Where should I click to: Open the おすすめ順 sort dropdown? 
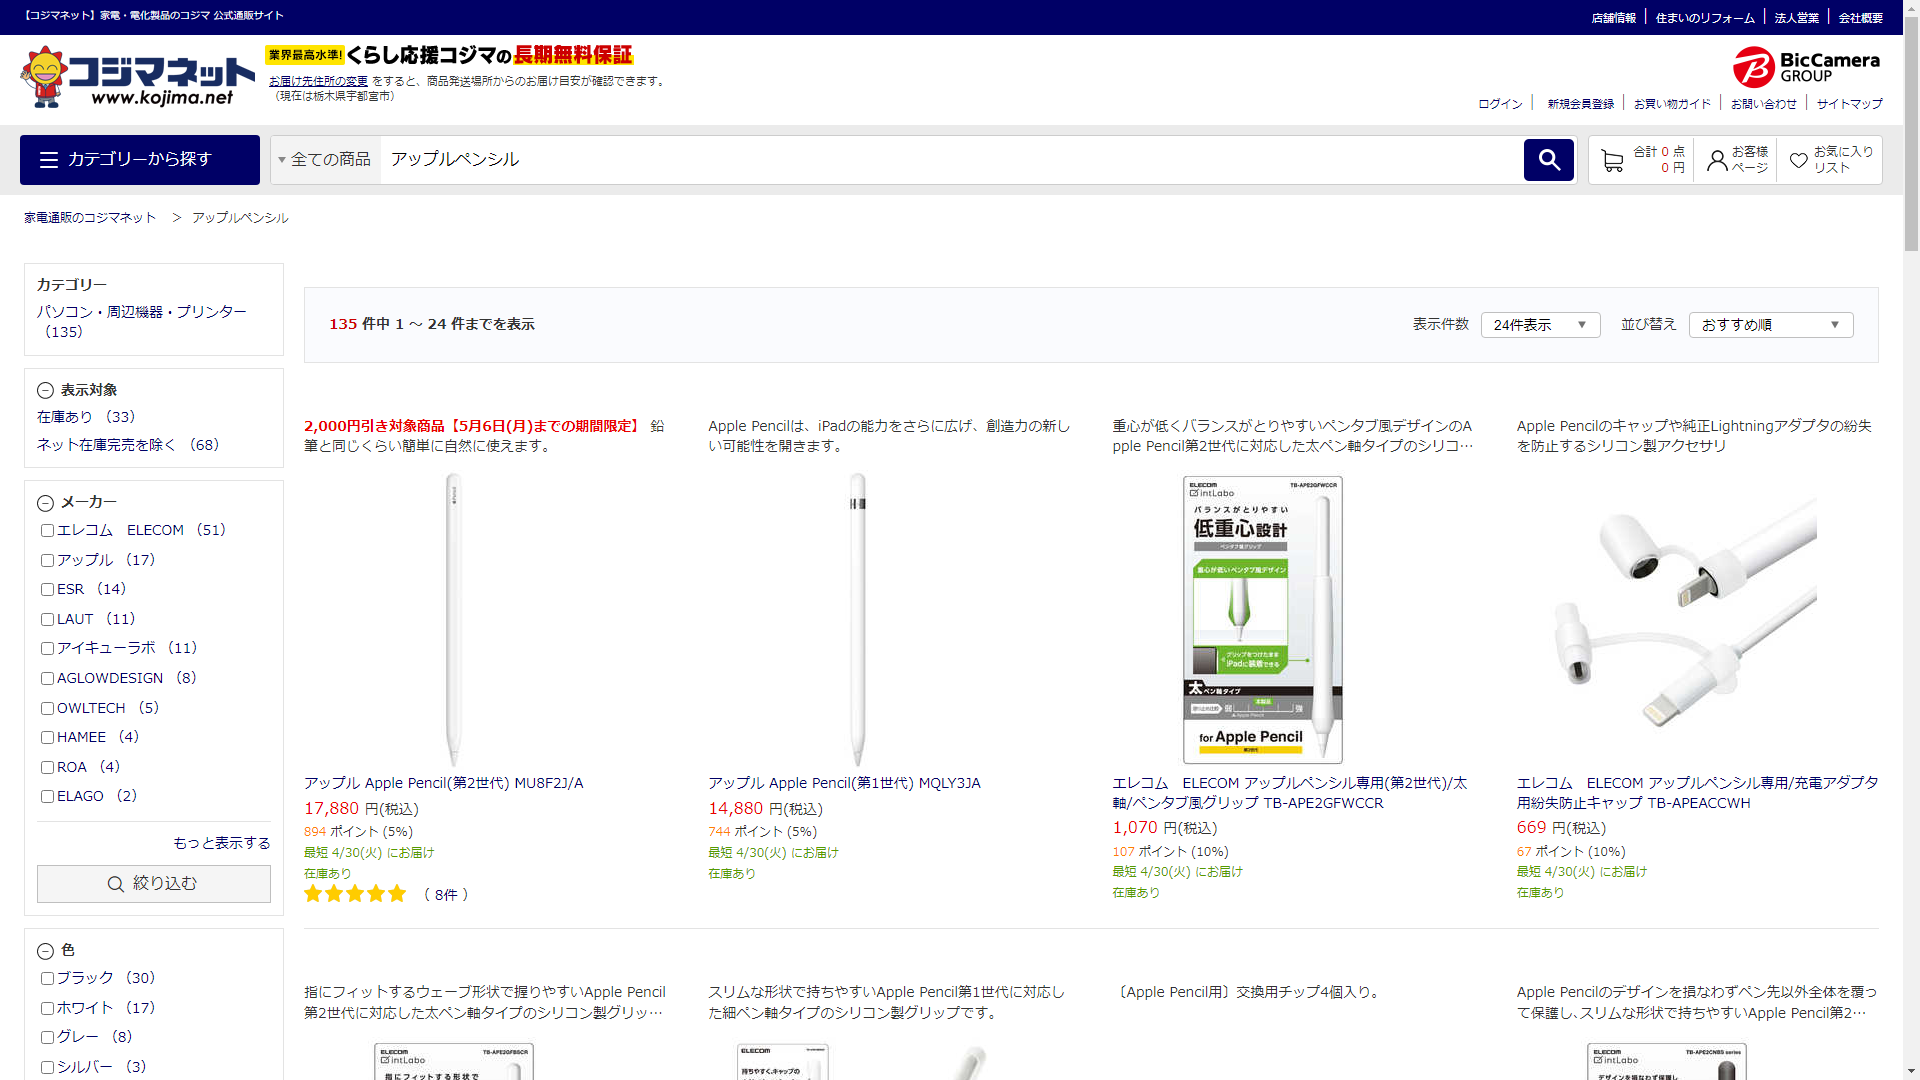1770,325
